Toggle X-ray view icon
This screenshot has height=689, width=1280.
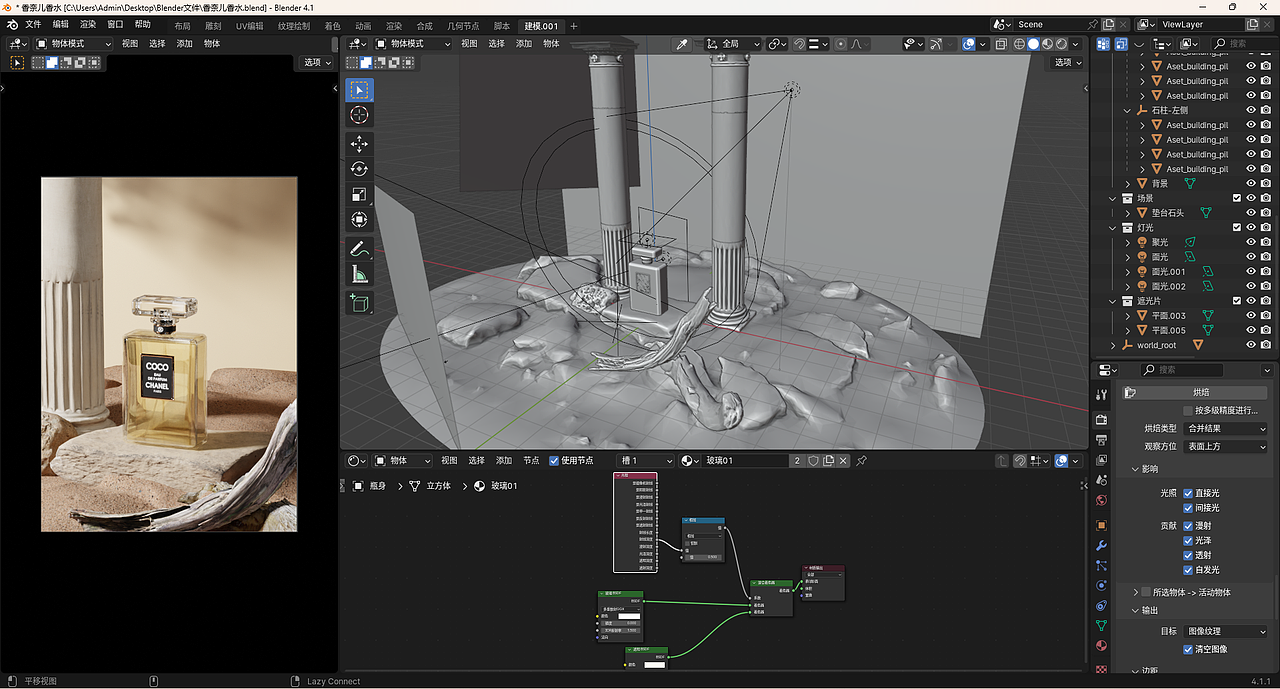pyautogui.click(x=1000, y=44)
